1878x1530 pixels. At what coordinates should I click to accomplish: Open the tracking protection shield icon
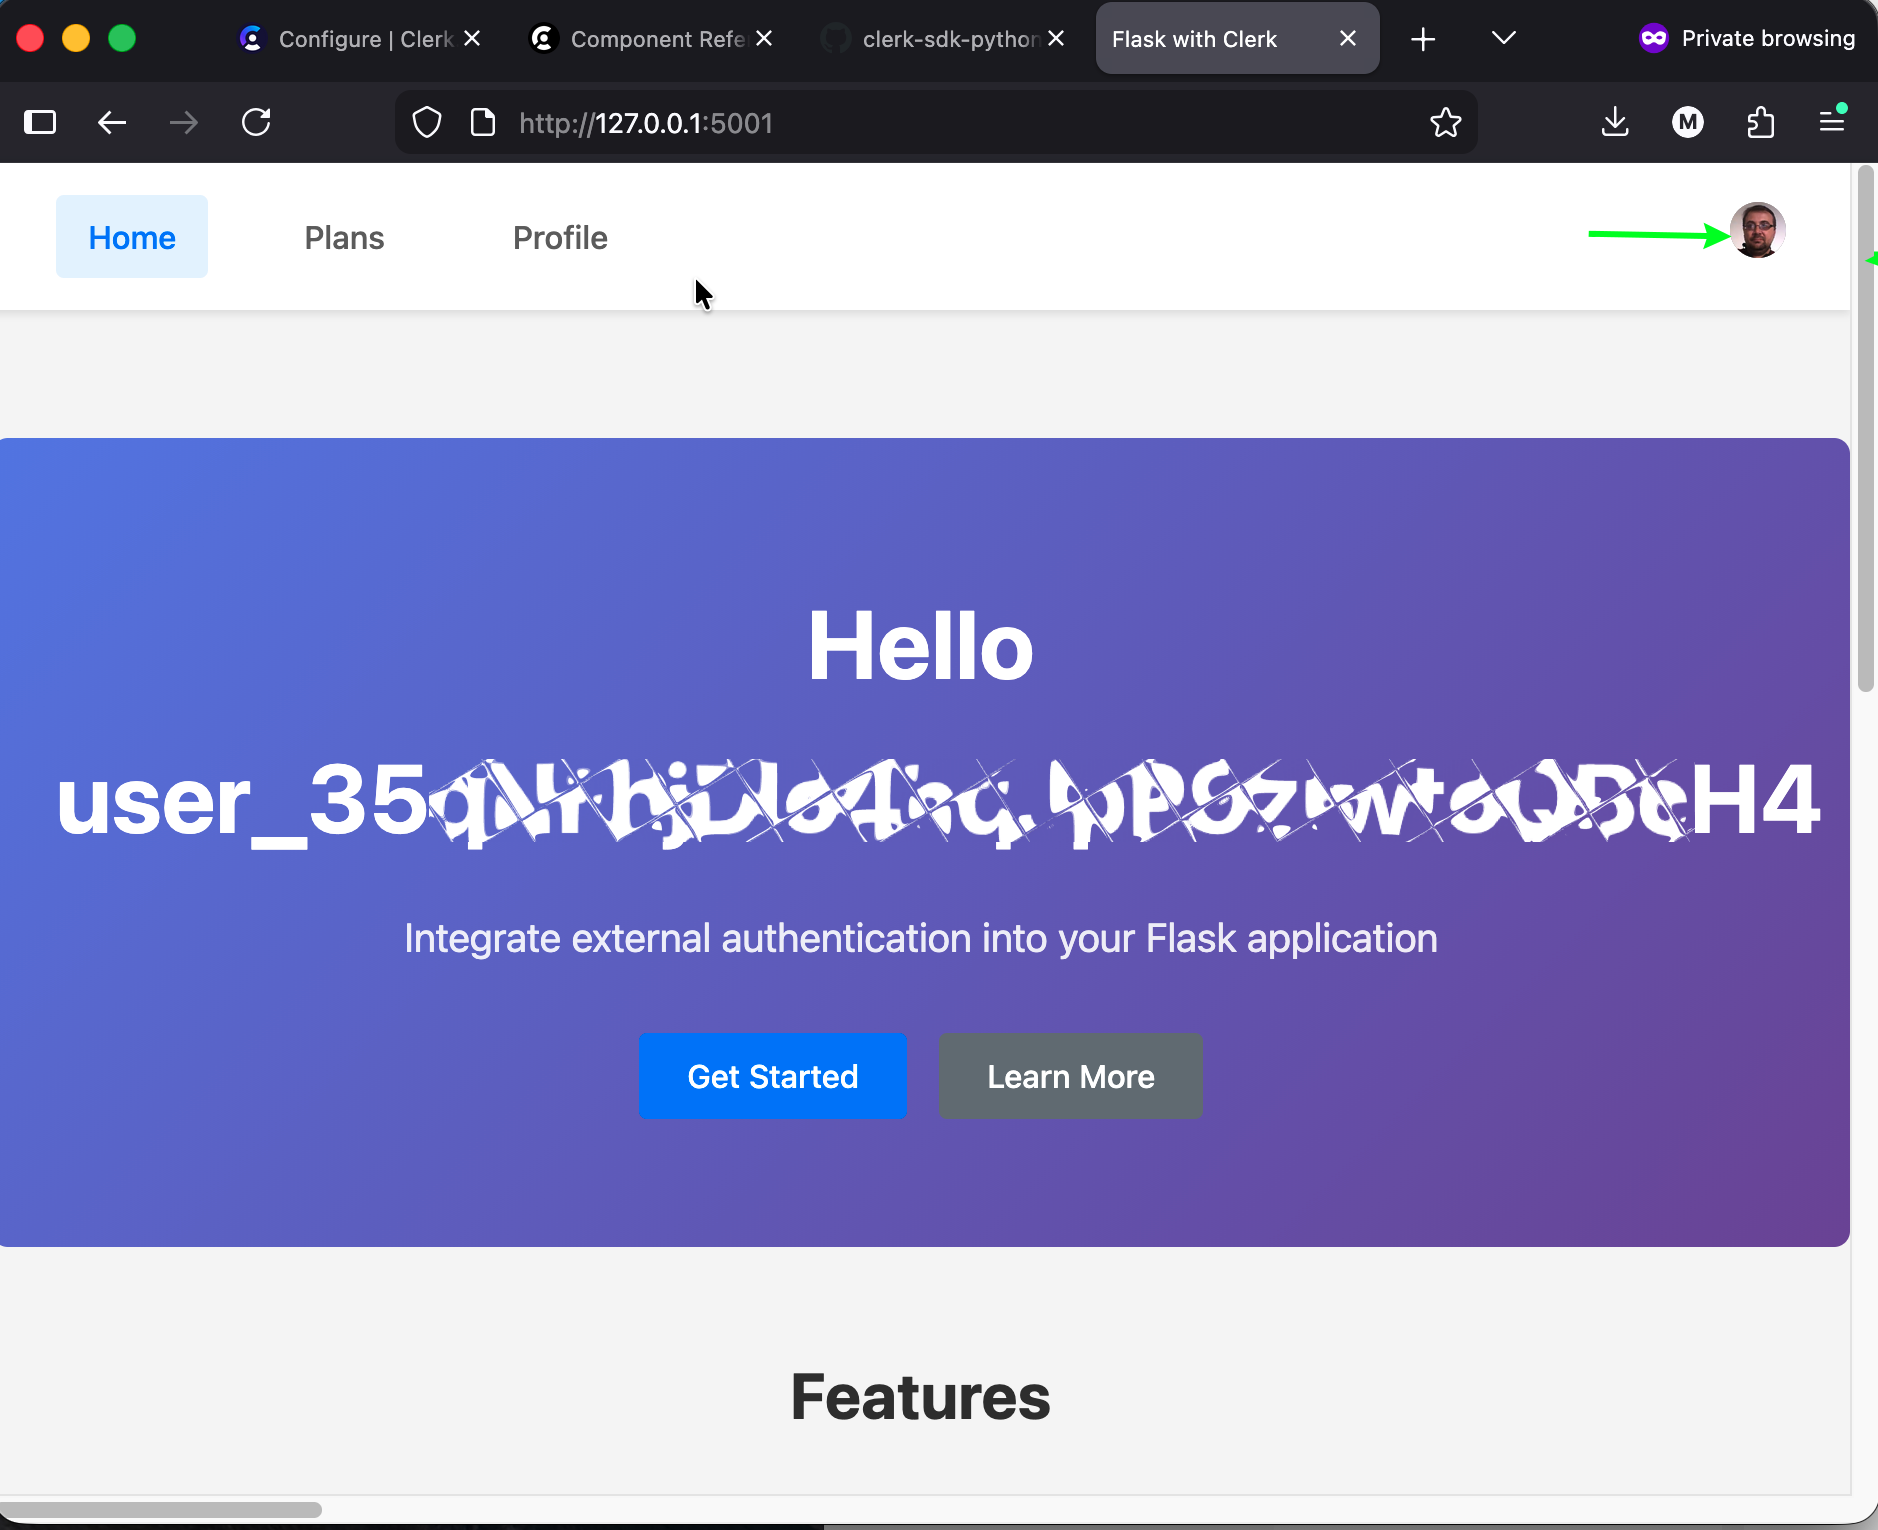(427, 123)
